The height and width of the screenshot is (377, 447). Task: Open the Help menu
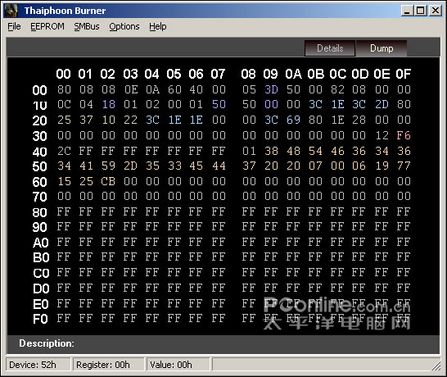click(158, 26)
